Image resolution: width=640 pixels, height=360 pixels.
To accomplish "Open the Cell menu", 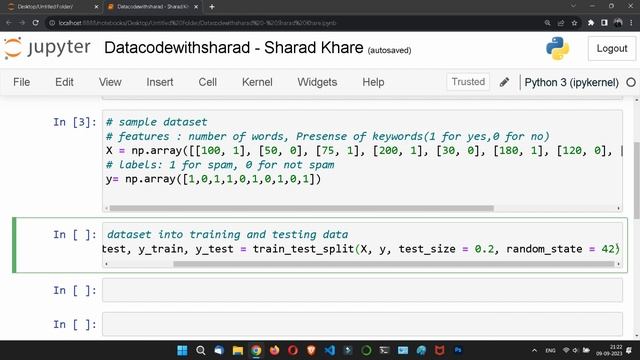I will tap(207, 82).
